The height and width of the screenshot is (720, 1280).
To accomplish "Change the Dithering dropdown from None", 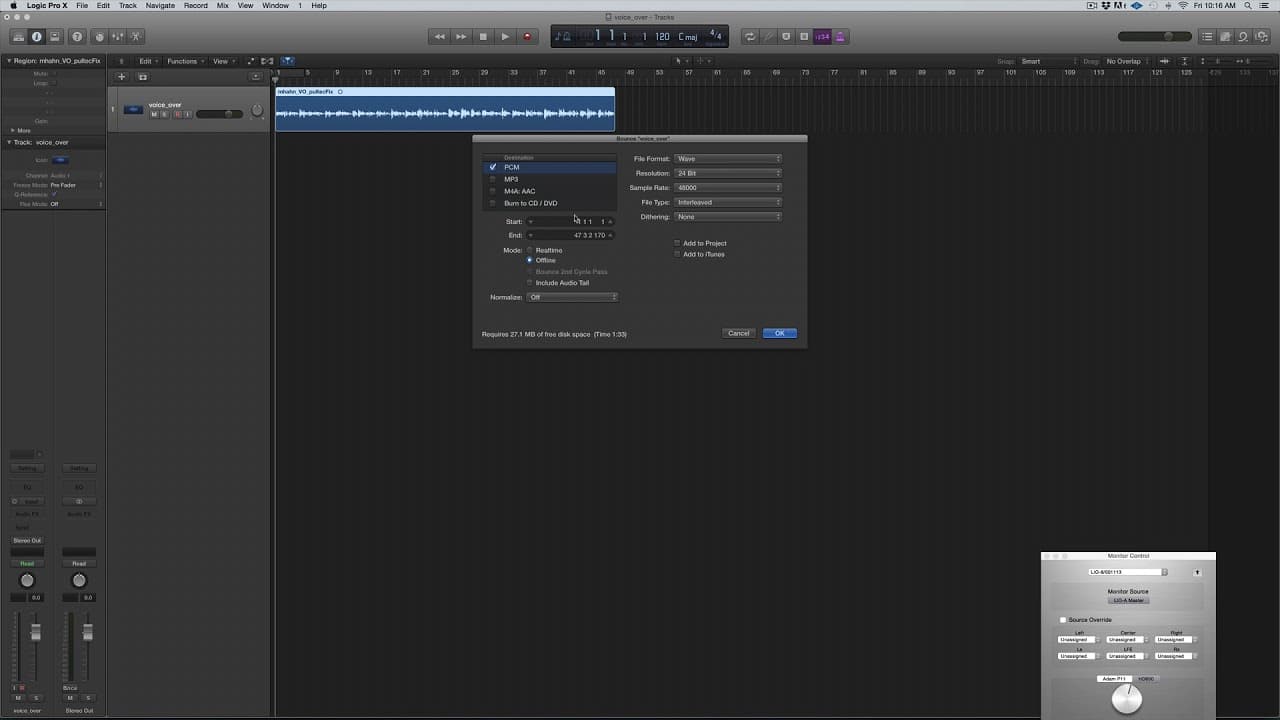I will (728, 216).
